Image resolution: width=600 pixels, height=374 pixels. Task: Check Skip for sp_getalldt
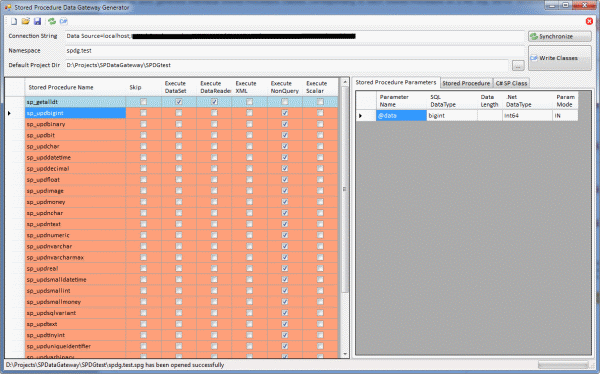143,102
